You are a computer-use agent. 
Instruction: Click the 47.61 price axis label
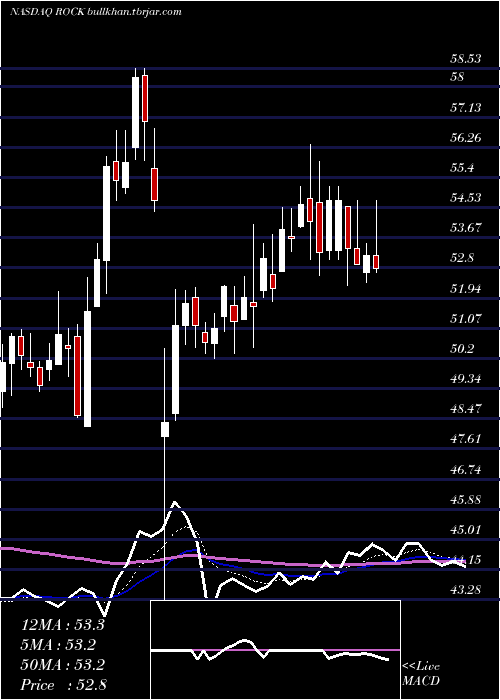[x=466, y=439]
